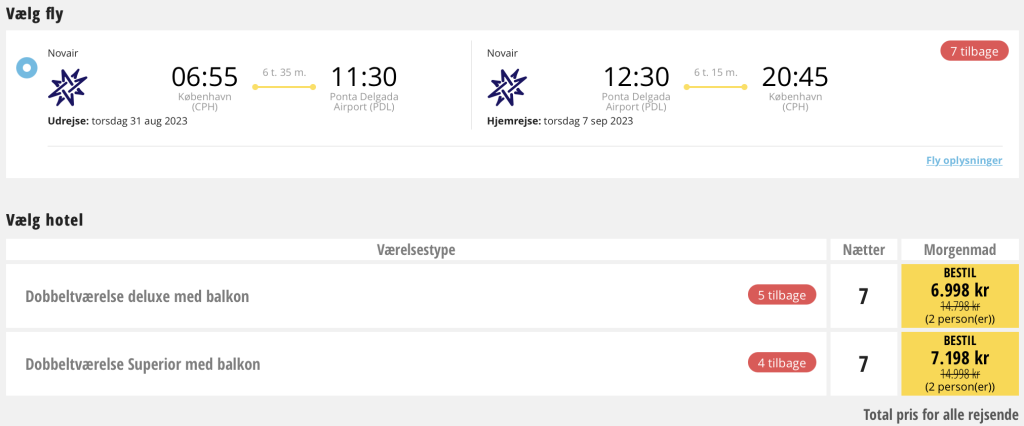
Task: Open the Fly oplysninger link
Action: tap(964, 160)
